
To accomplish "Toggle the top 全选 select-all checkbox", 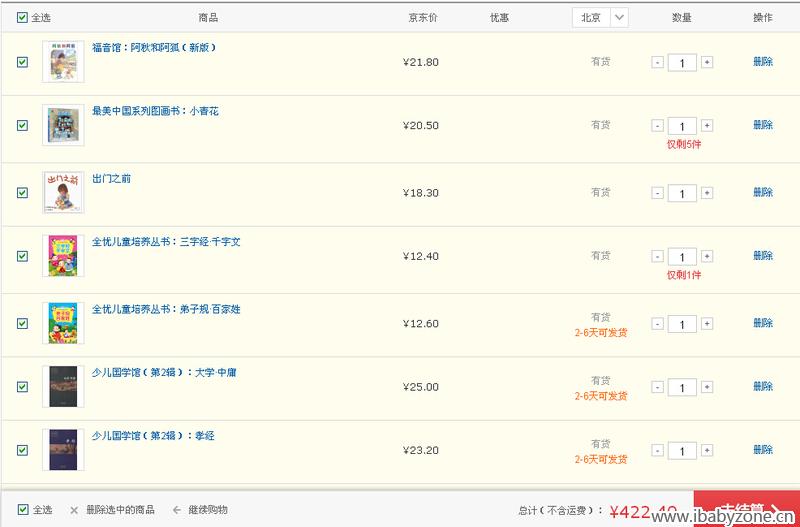I will pos(22,17).
